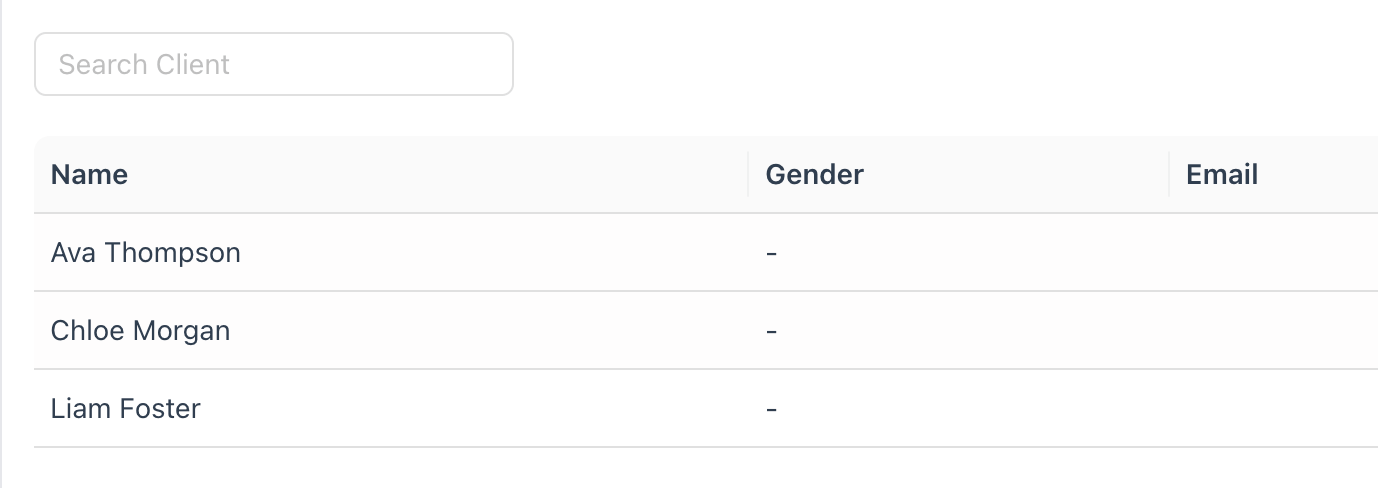Select the Liam Foster client name
1378x488 pixels.
[126, 409]
